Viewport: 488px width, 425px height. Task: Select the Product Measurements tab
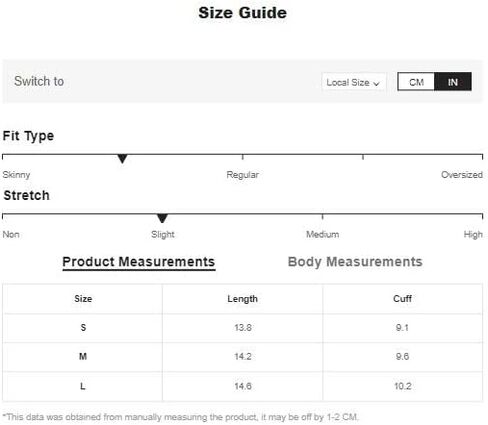(139, 262)
